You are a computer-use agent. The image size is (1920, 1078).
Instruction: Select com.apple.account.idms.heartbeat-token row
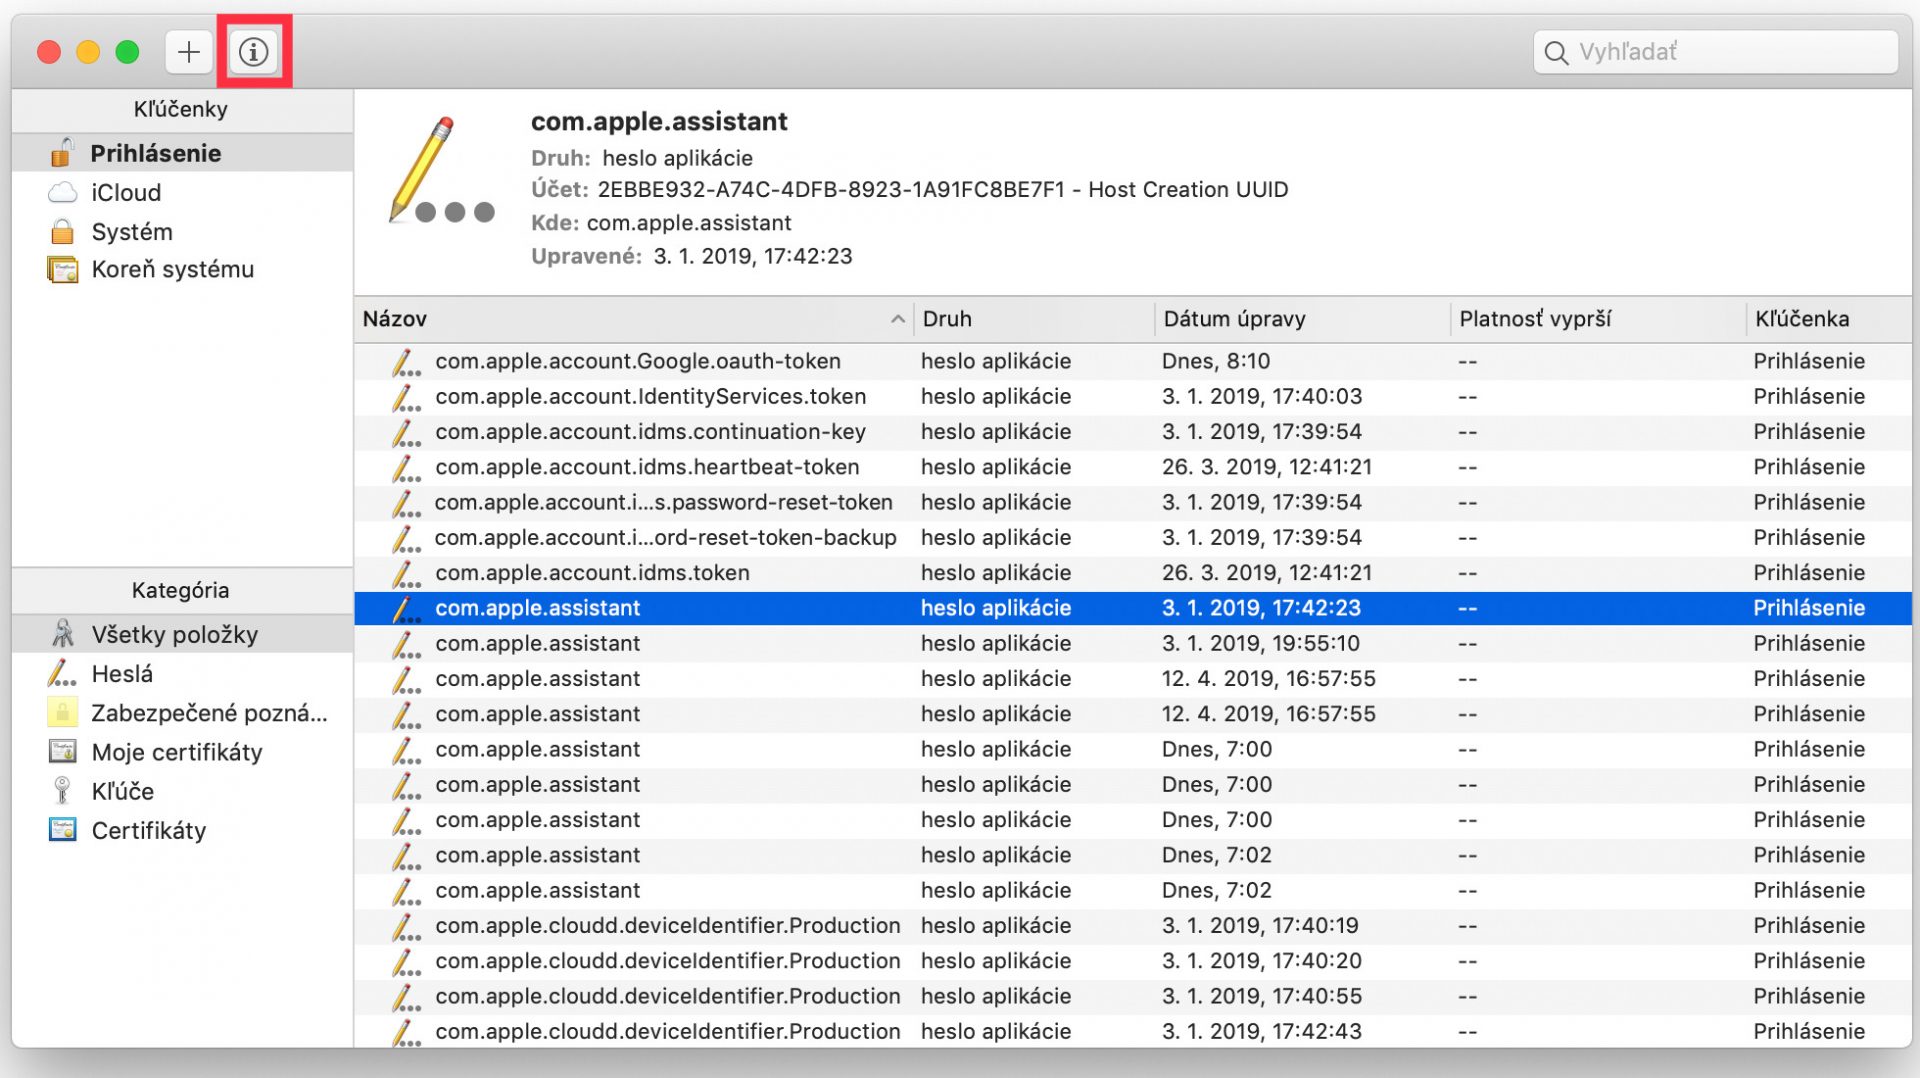click(x=1133, y=467)
